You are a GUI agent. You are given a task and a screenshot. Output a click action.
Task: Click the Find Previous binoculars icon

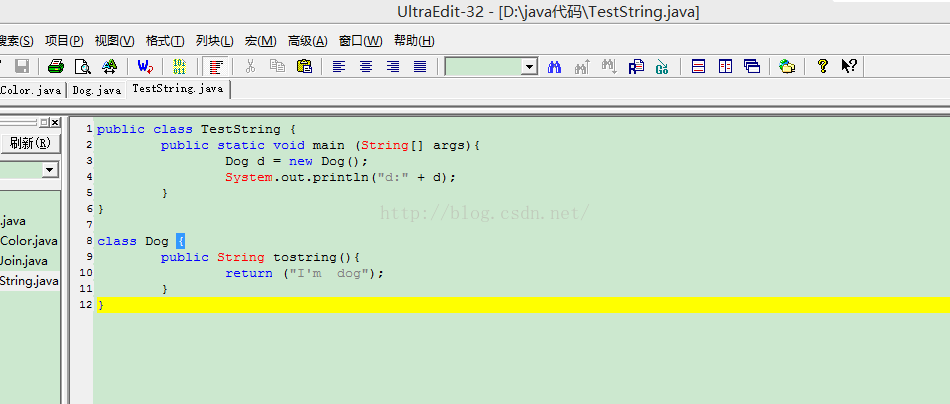click(x=582, y=67)
